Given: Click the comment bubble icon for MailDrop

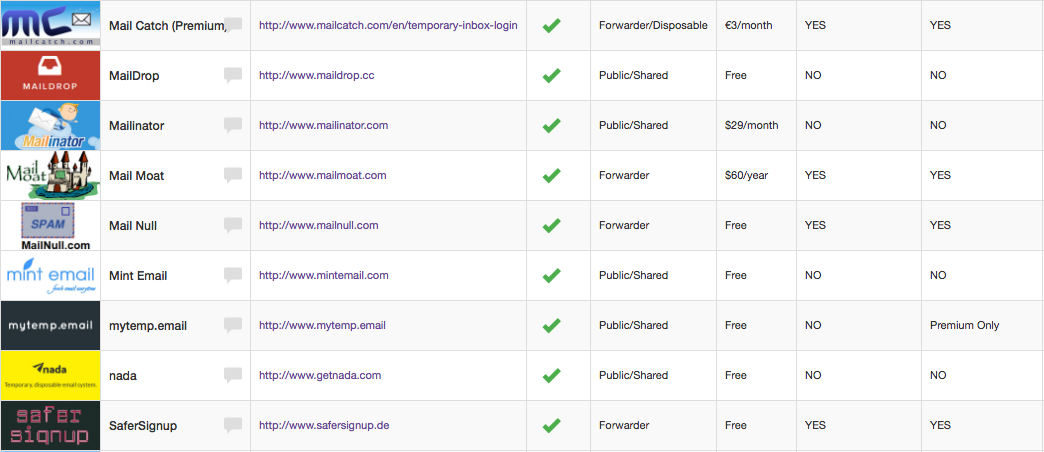Looking at the screenshot, I should (233, 75).
